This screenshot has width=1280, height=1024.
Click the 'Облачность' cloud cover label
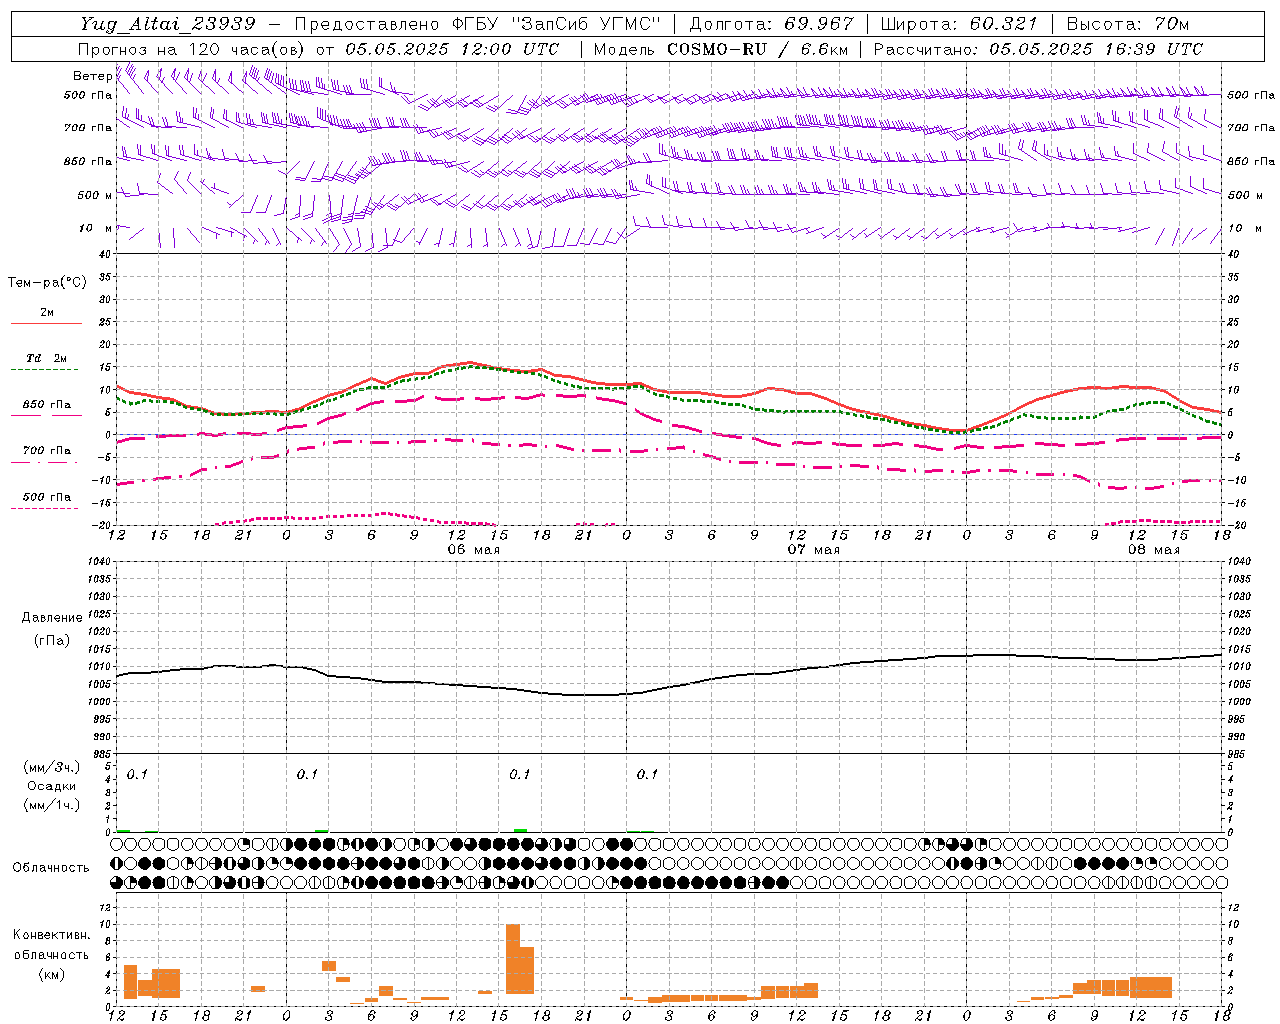[51, 868]
